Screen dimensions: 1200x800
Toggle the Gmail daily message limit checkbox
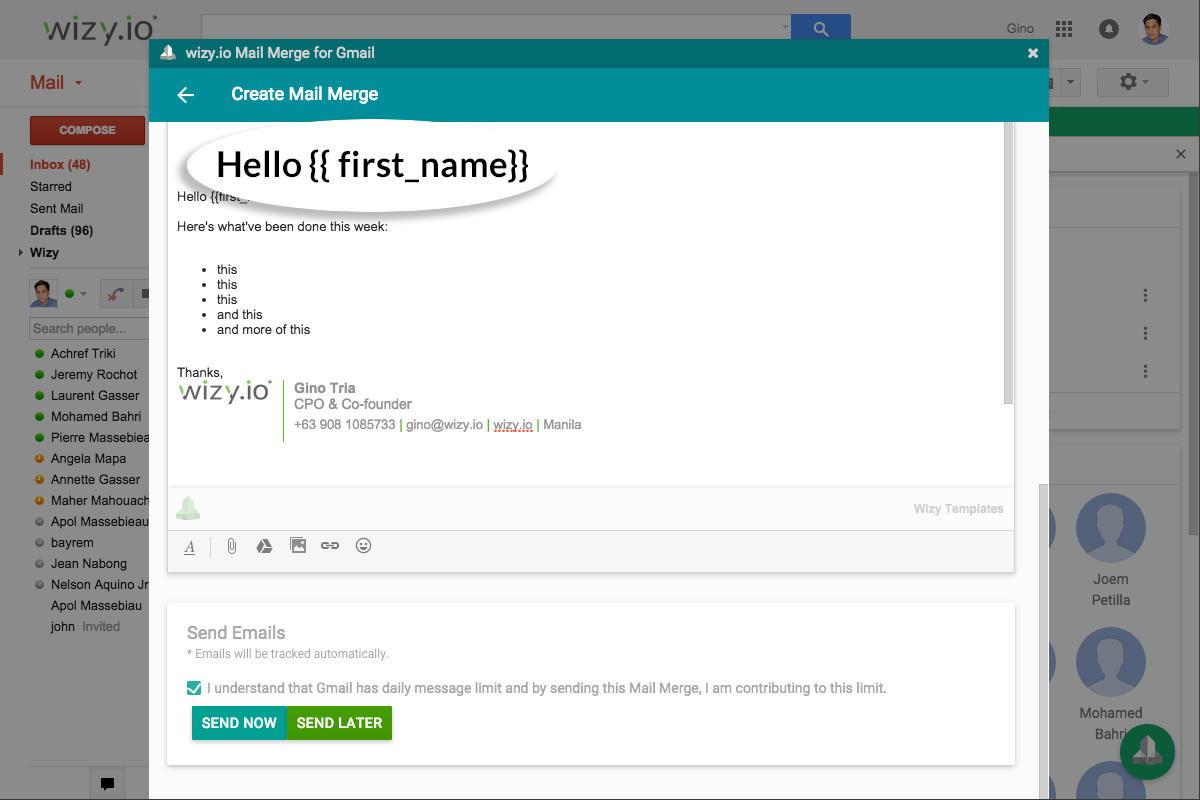[194, 688]
